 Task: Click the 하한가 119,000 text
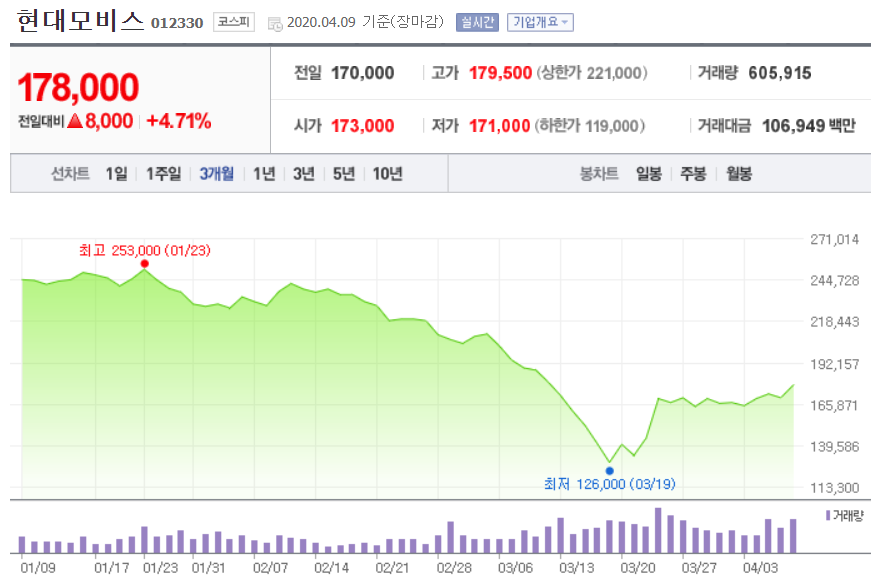590,126
